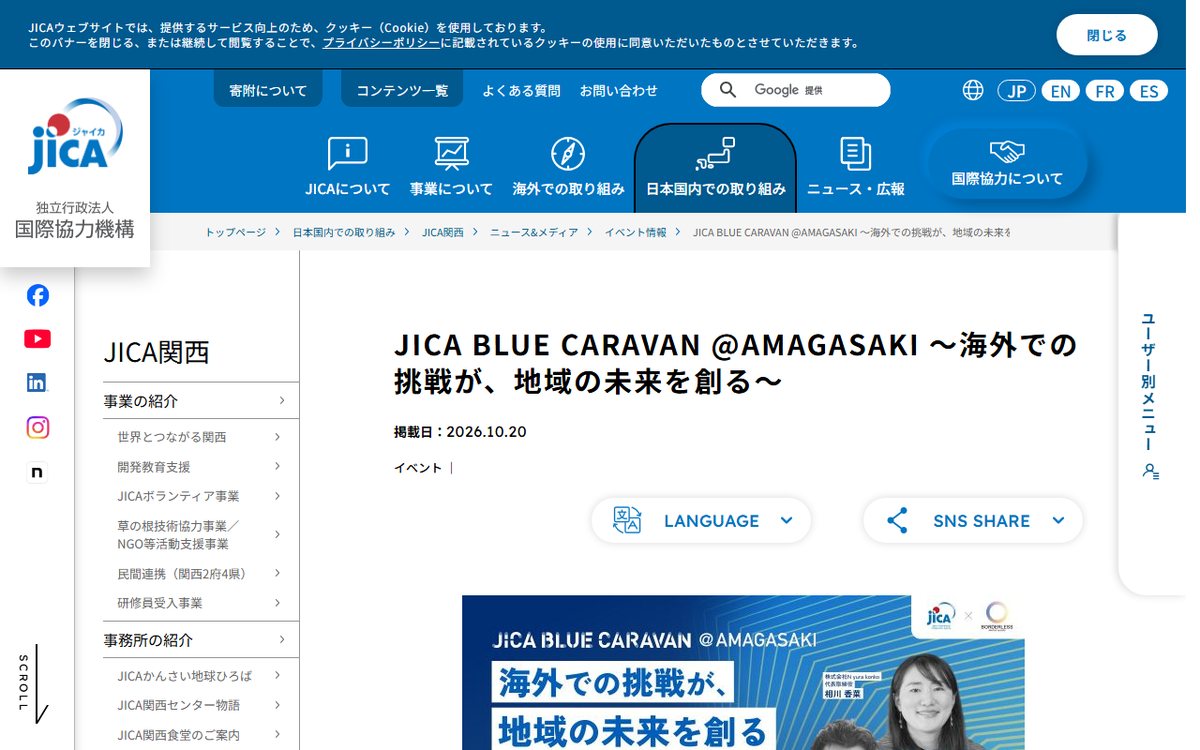
Task: Open the 海外での取り組み menu
Action: coord(568,167)
